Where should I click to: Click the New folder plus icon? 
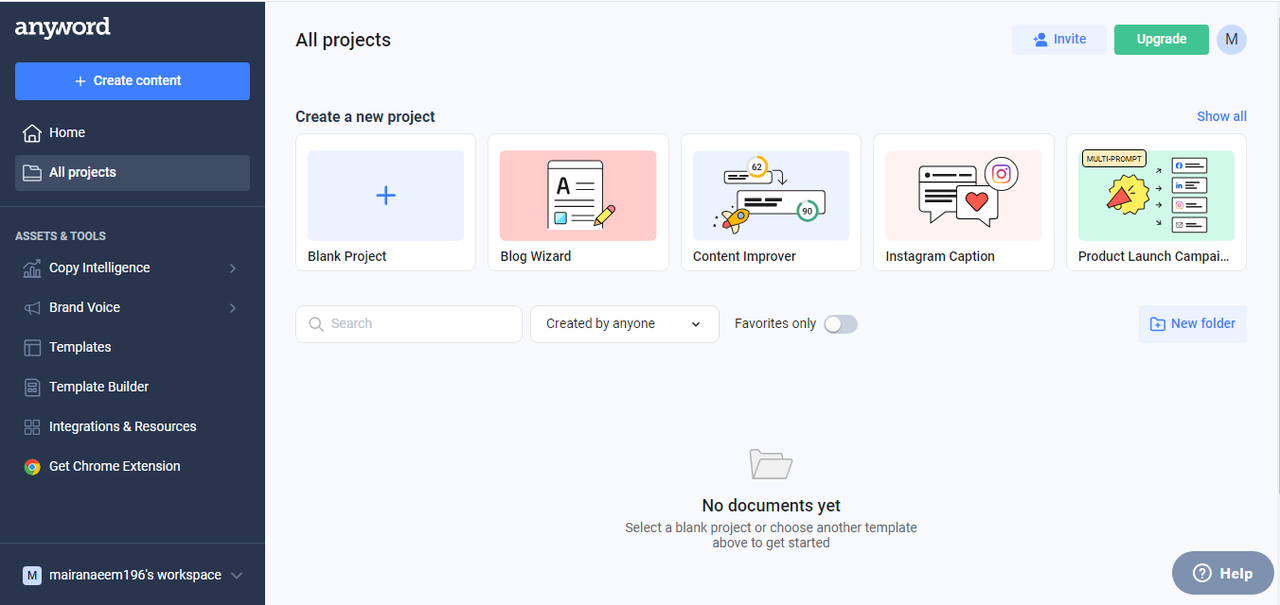[x=1157, y=324]
